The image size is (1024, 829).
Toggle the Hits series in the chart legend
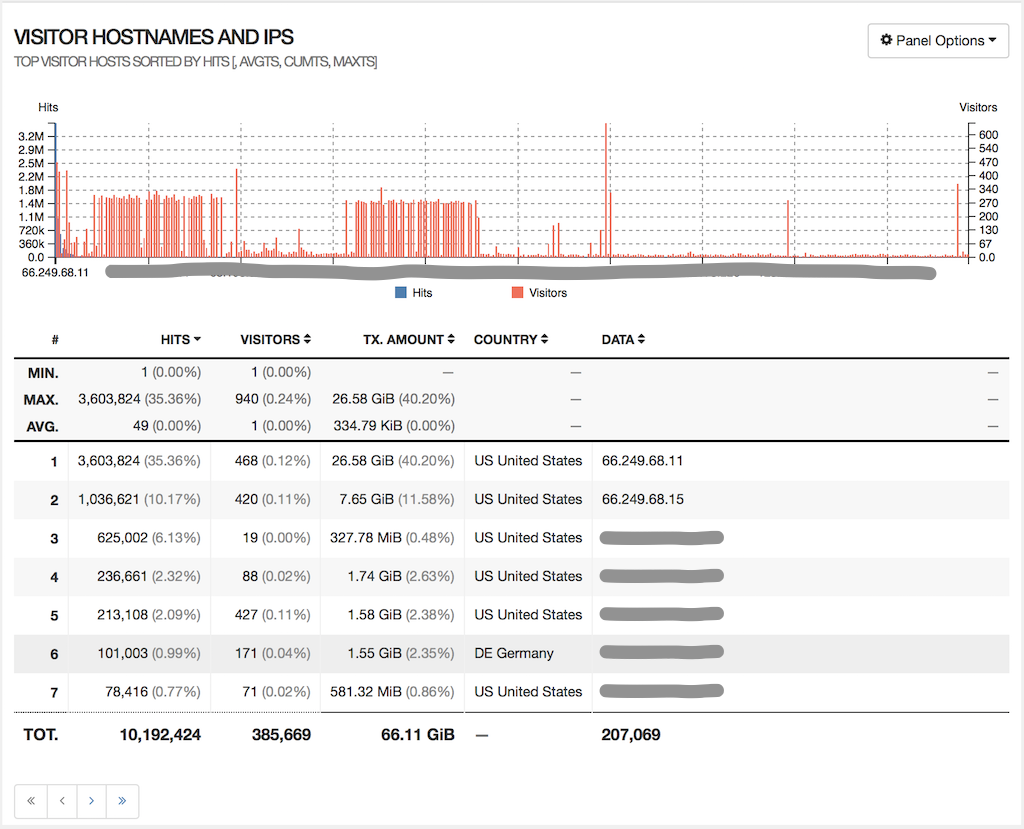pos(413,292)
